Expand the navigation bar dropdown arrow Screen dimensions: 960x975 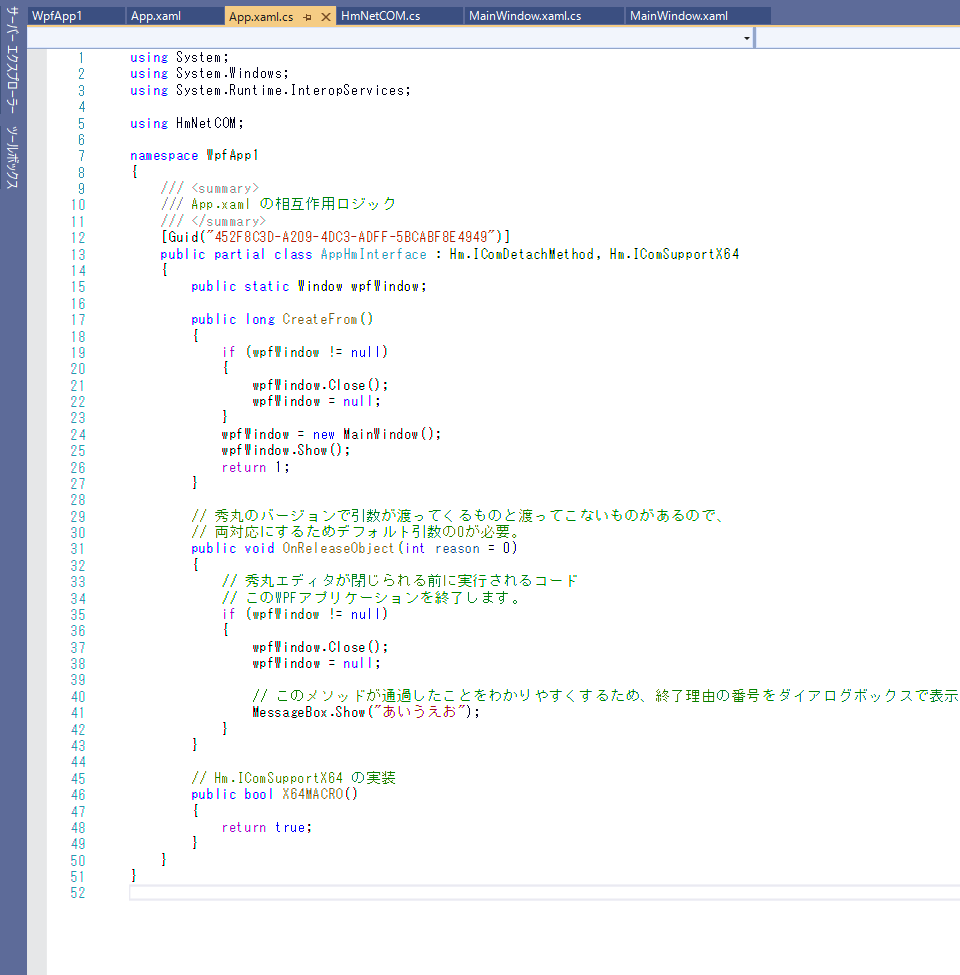coord(747,38)
